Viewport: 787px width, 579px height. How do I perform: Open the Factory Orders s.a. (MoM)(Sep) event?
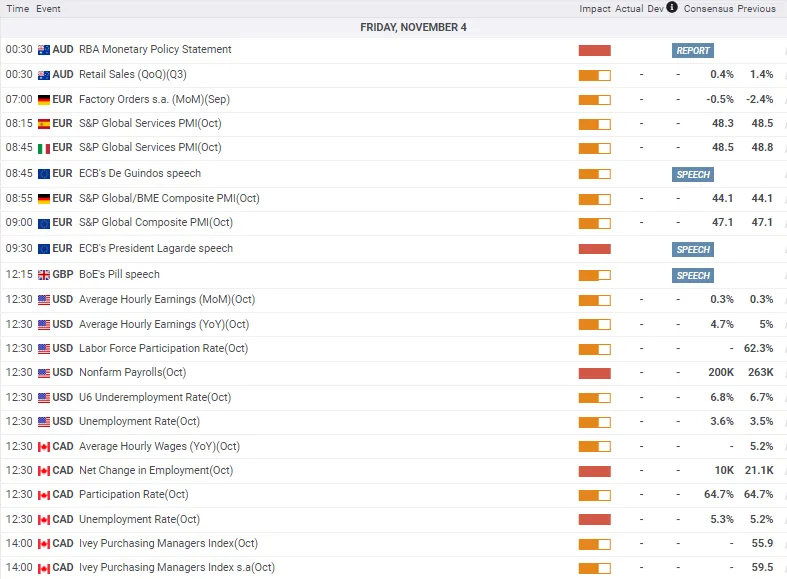(154, 99)
